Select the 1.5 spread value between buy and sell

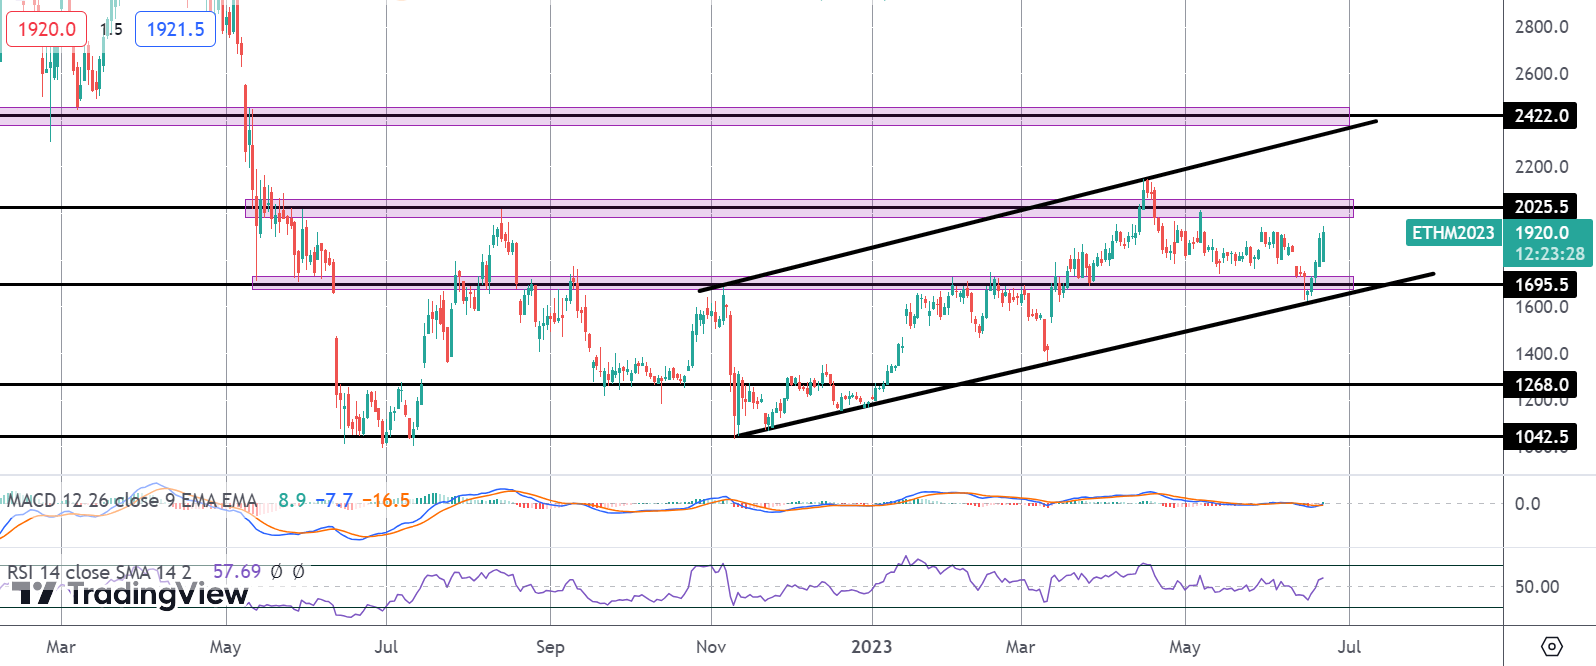click(x=111, y=29)
